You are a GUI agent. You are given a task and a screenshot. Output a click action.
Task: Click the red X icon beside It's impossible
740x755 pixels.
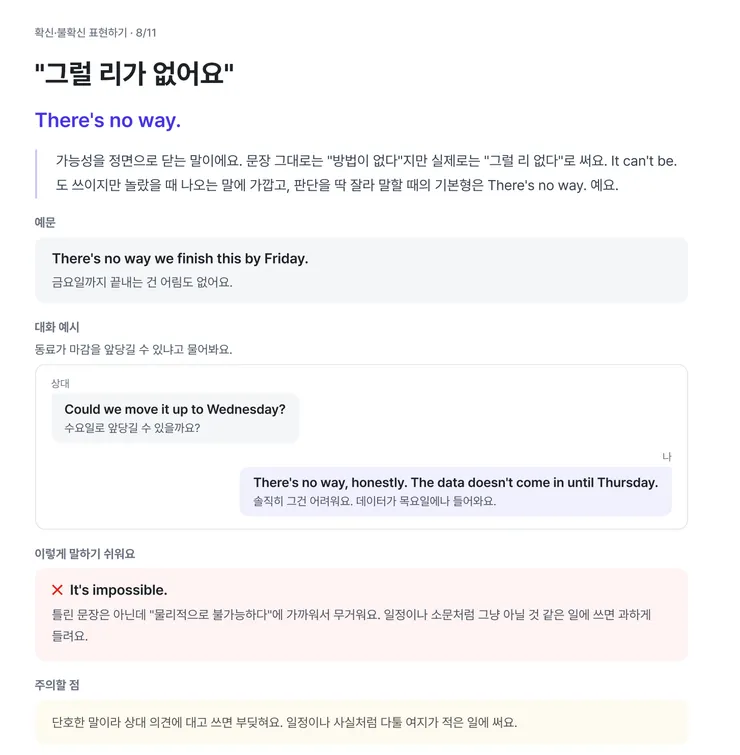(57, 590)
